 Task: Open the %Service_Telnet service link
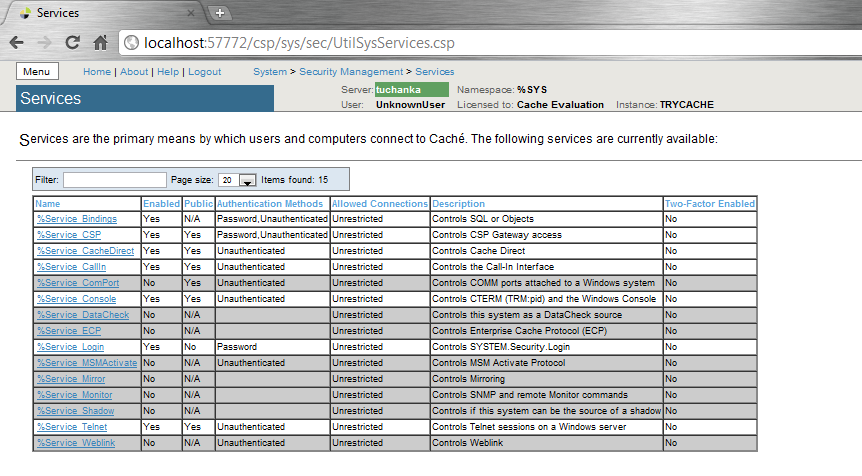click(x=70, y=427)
